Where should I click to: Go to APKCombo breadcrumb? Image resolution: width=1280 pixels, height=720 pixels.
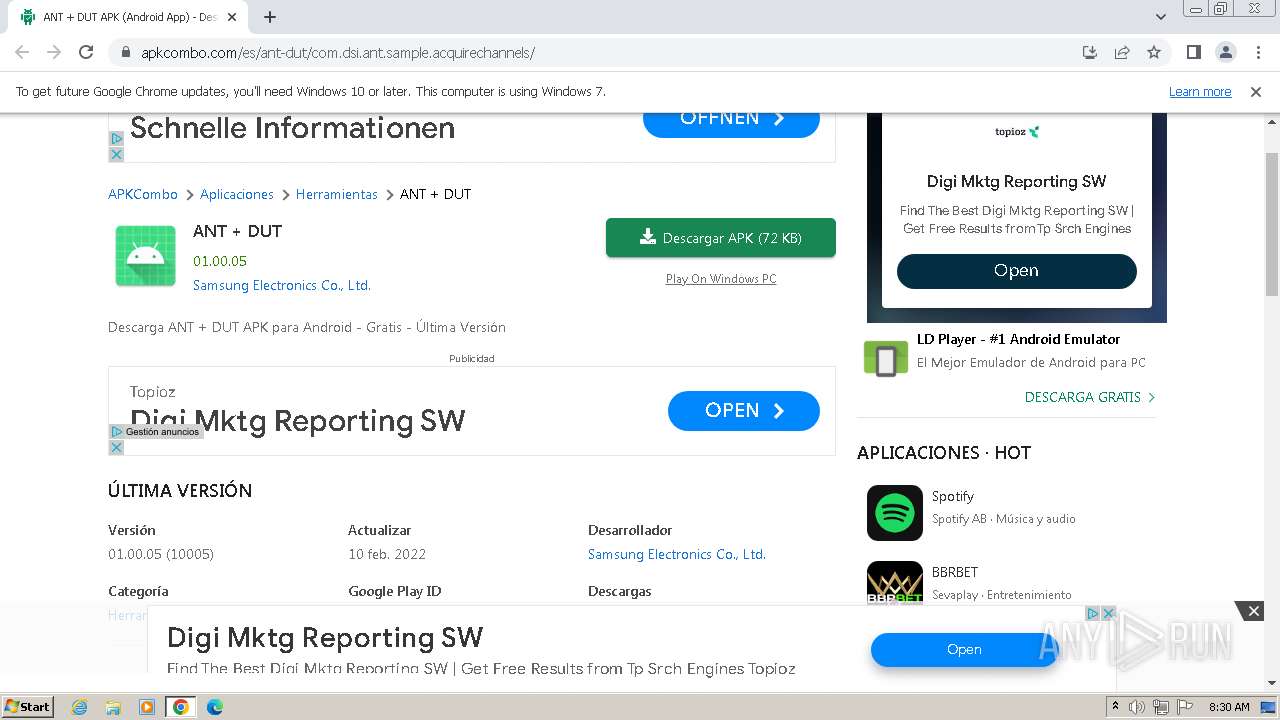pos(143,194)
